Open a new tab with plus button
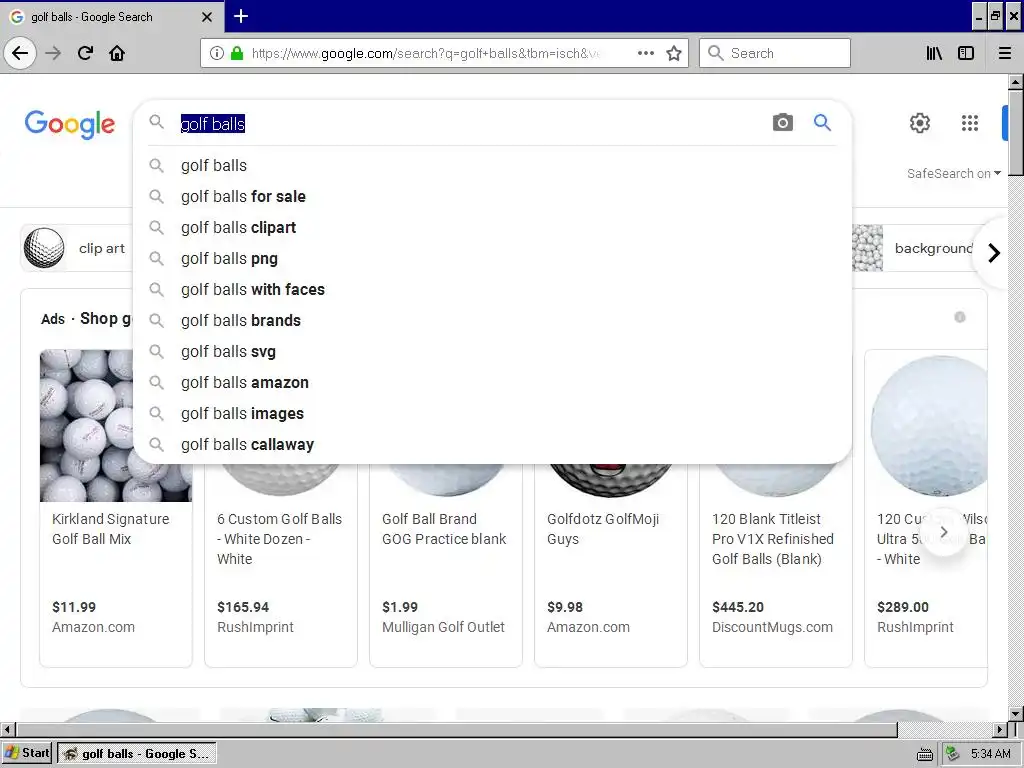 [x=241, y=16]
